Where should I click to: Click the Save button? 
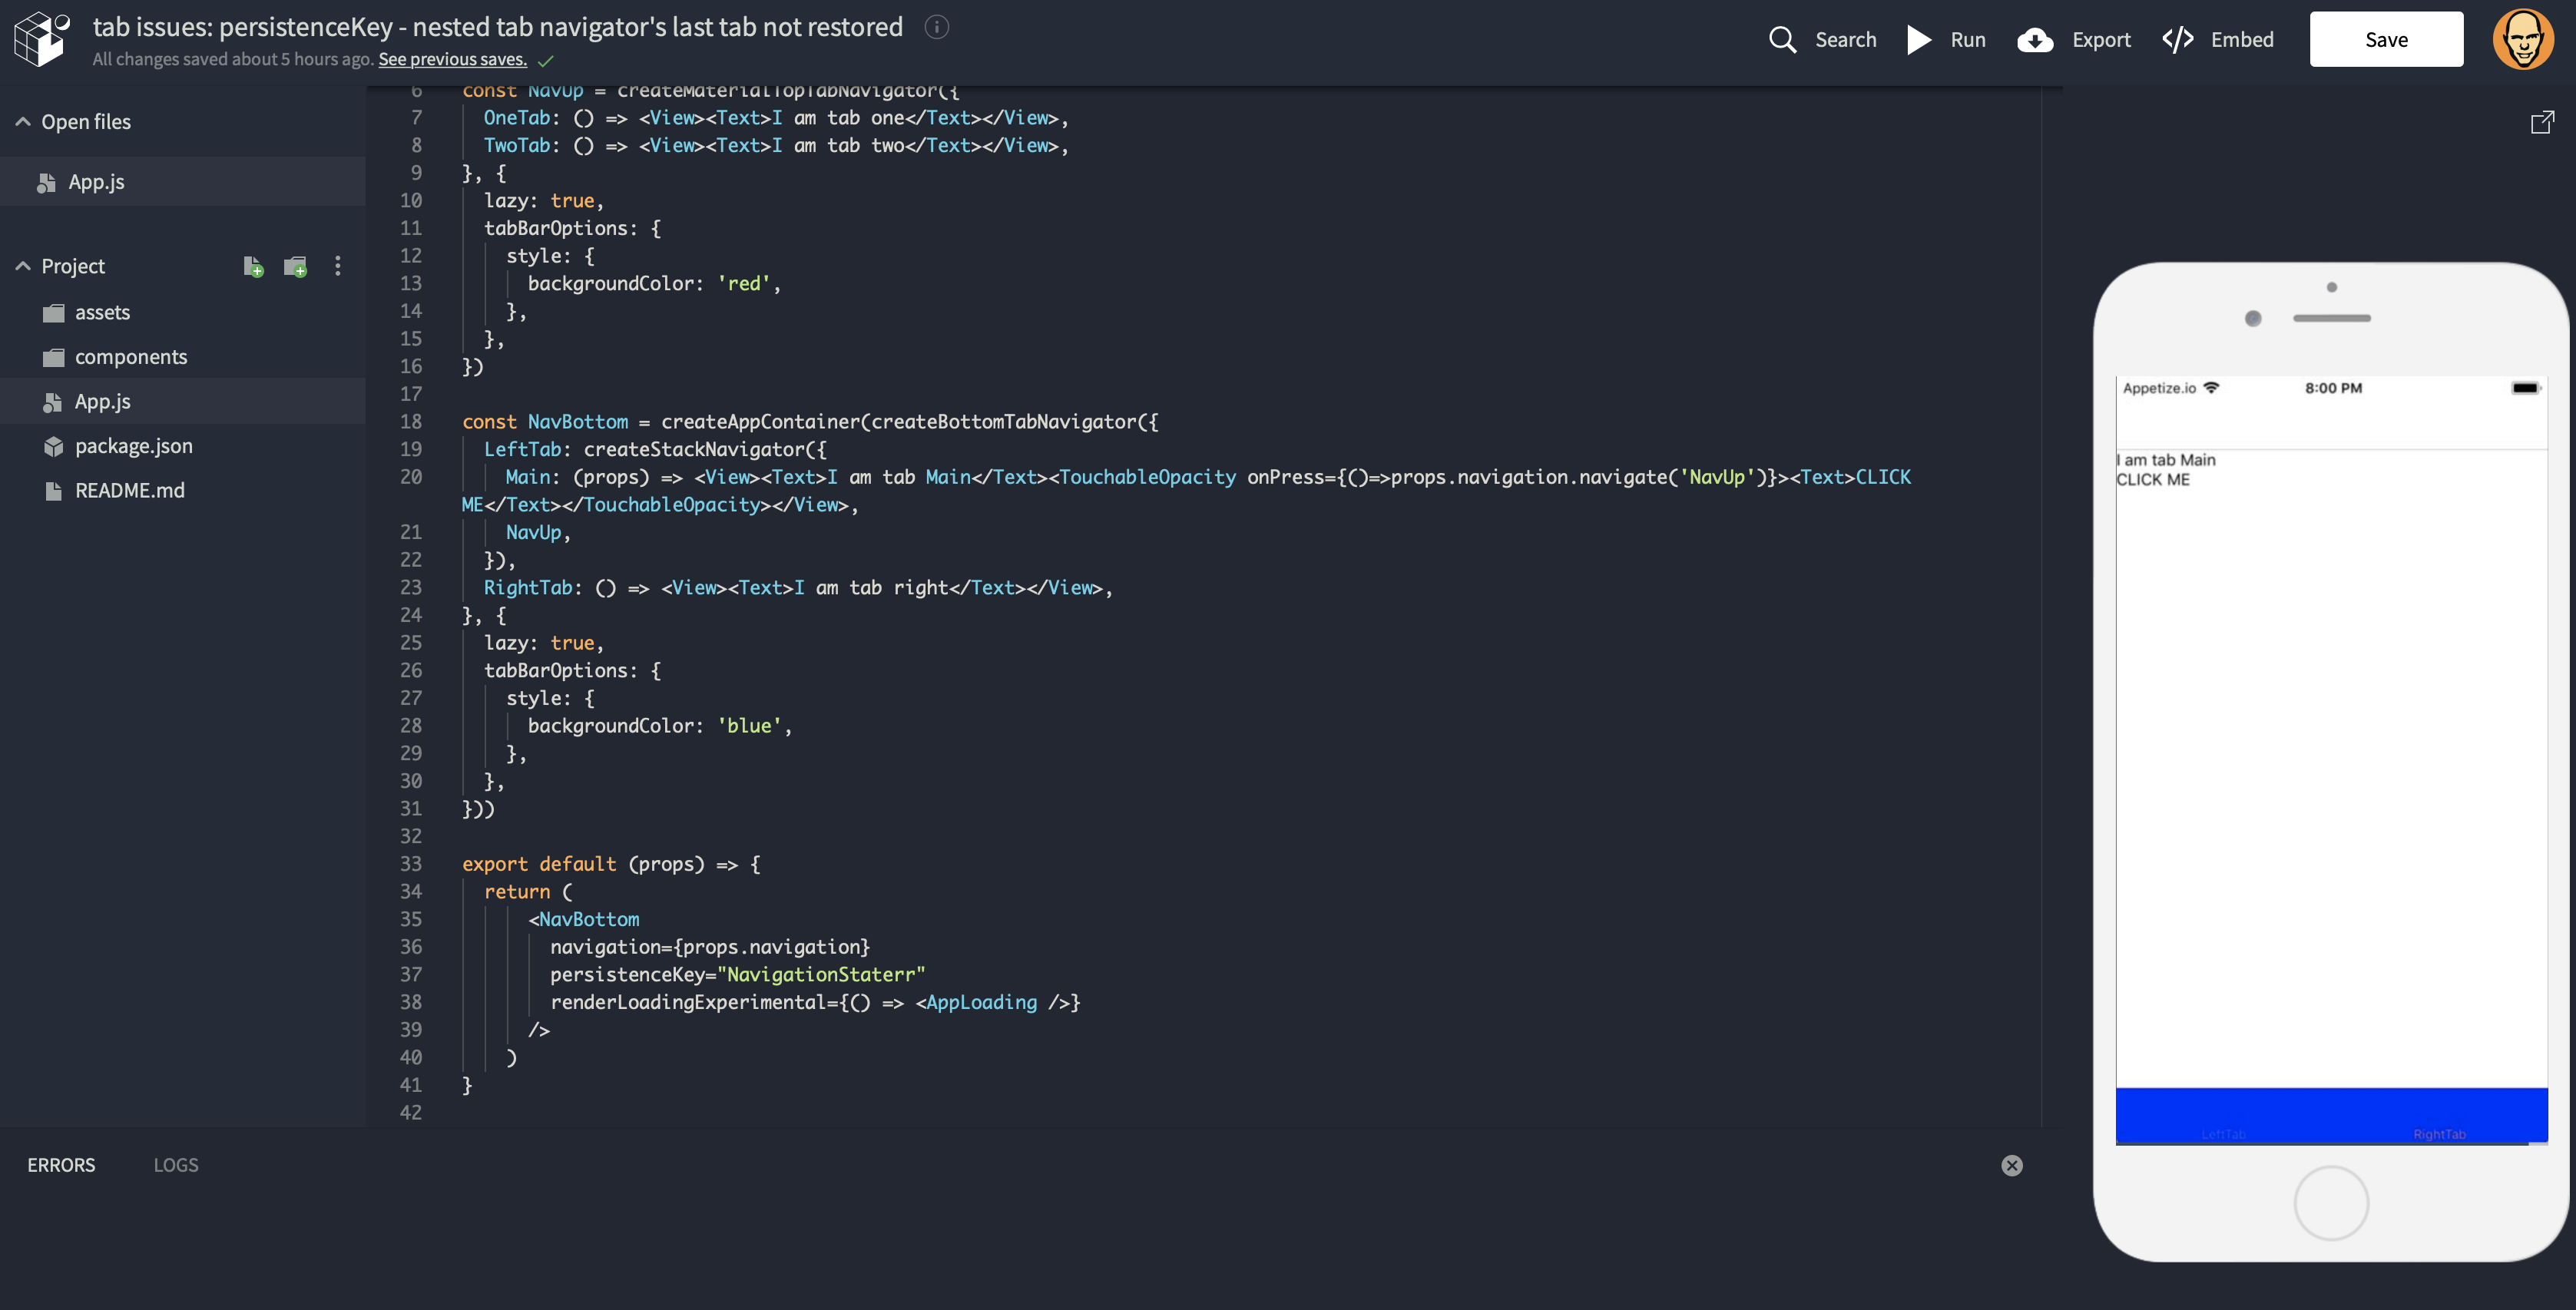click(2386, 39)
